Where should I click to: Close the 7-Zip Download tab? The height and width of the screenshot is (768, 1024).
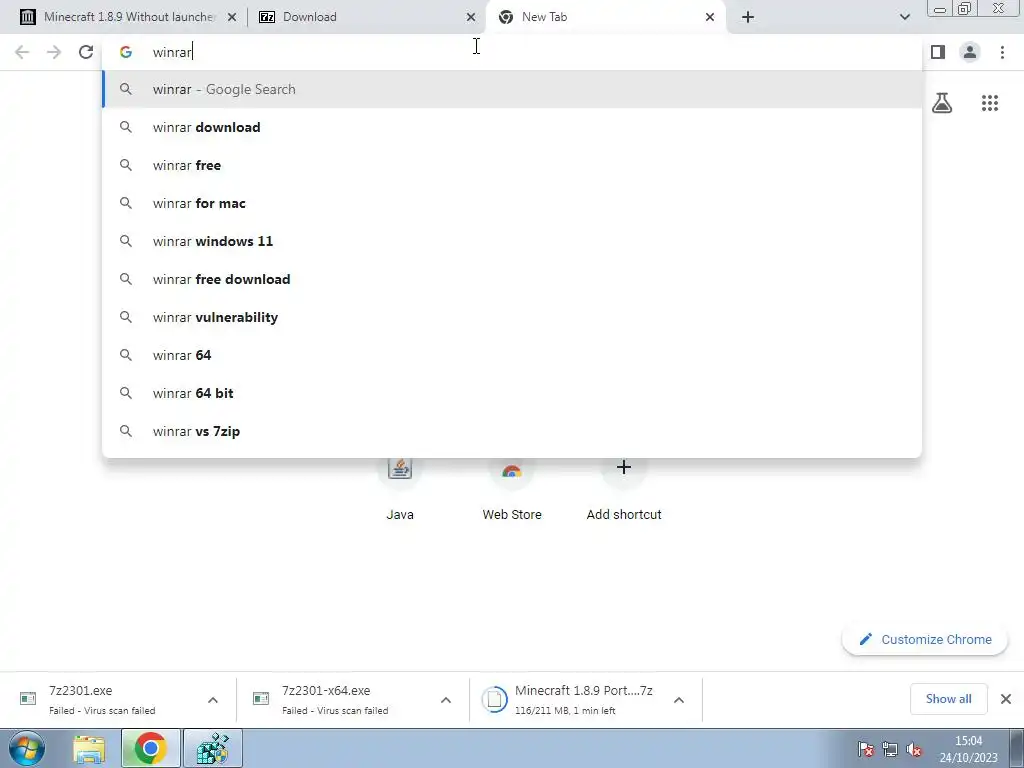471,18
